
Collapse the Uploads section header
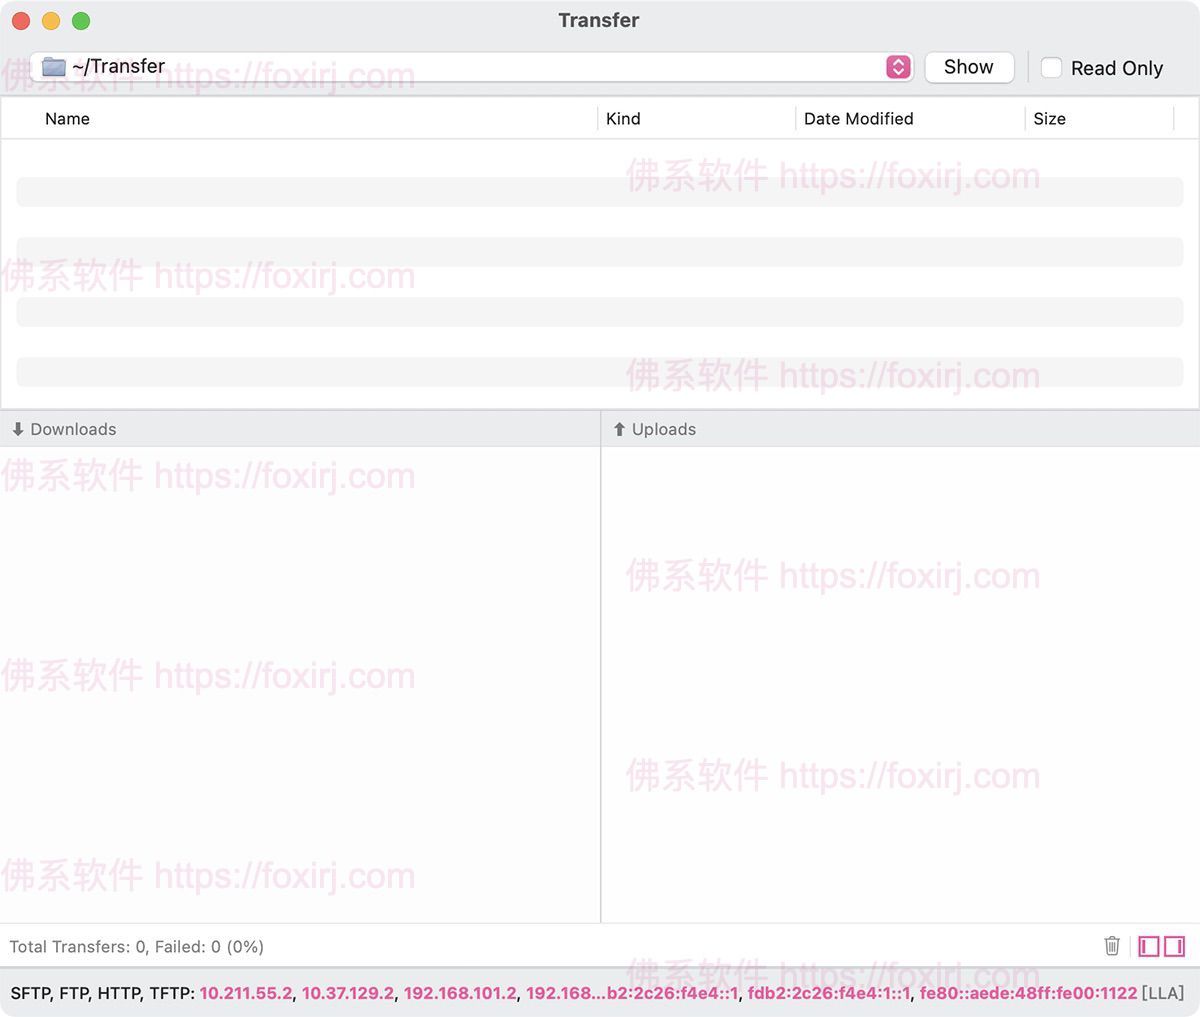tap(663, 429)
